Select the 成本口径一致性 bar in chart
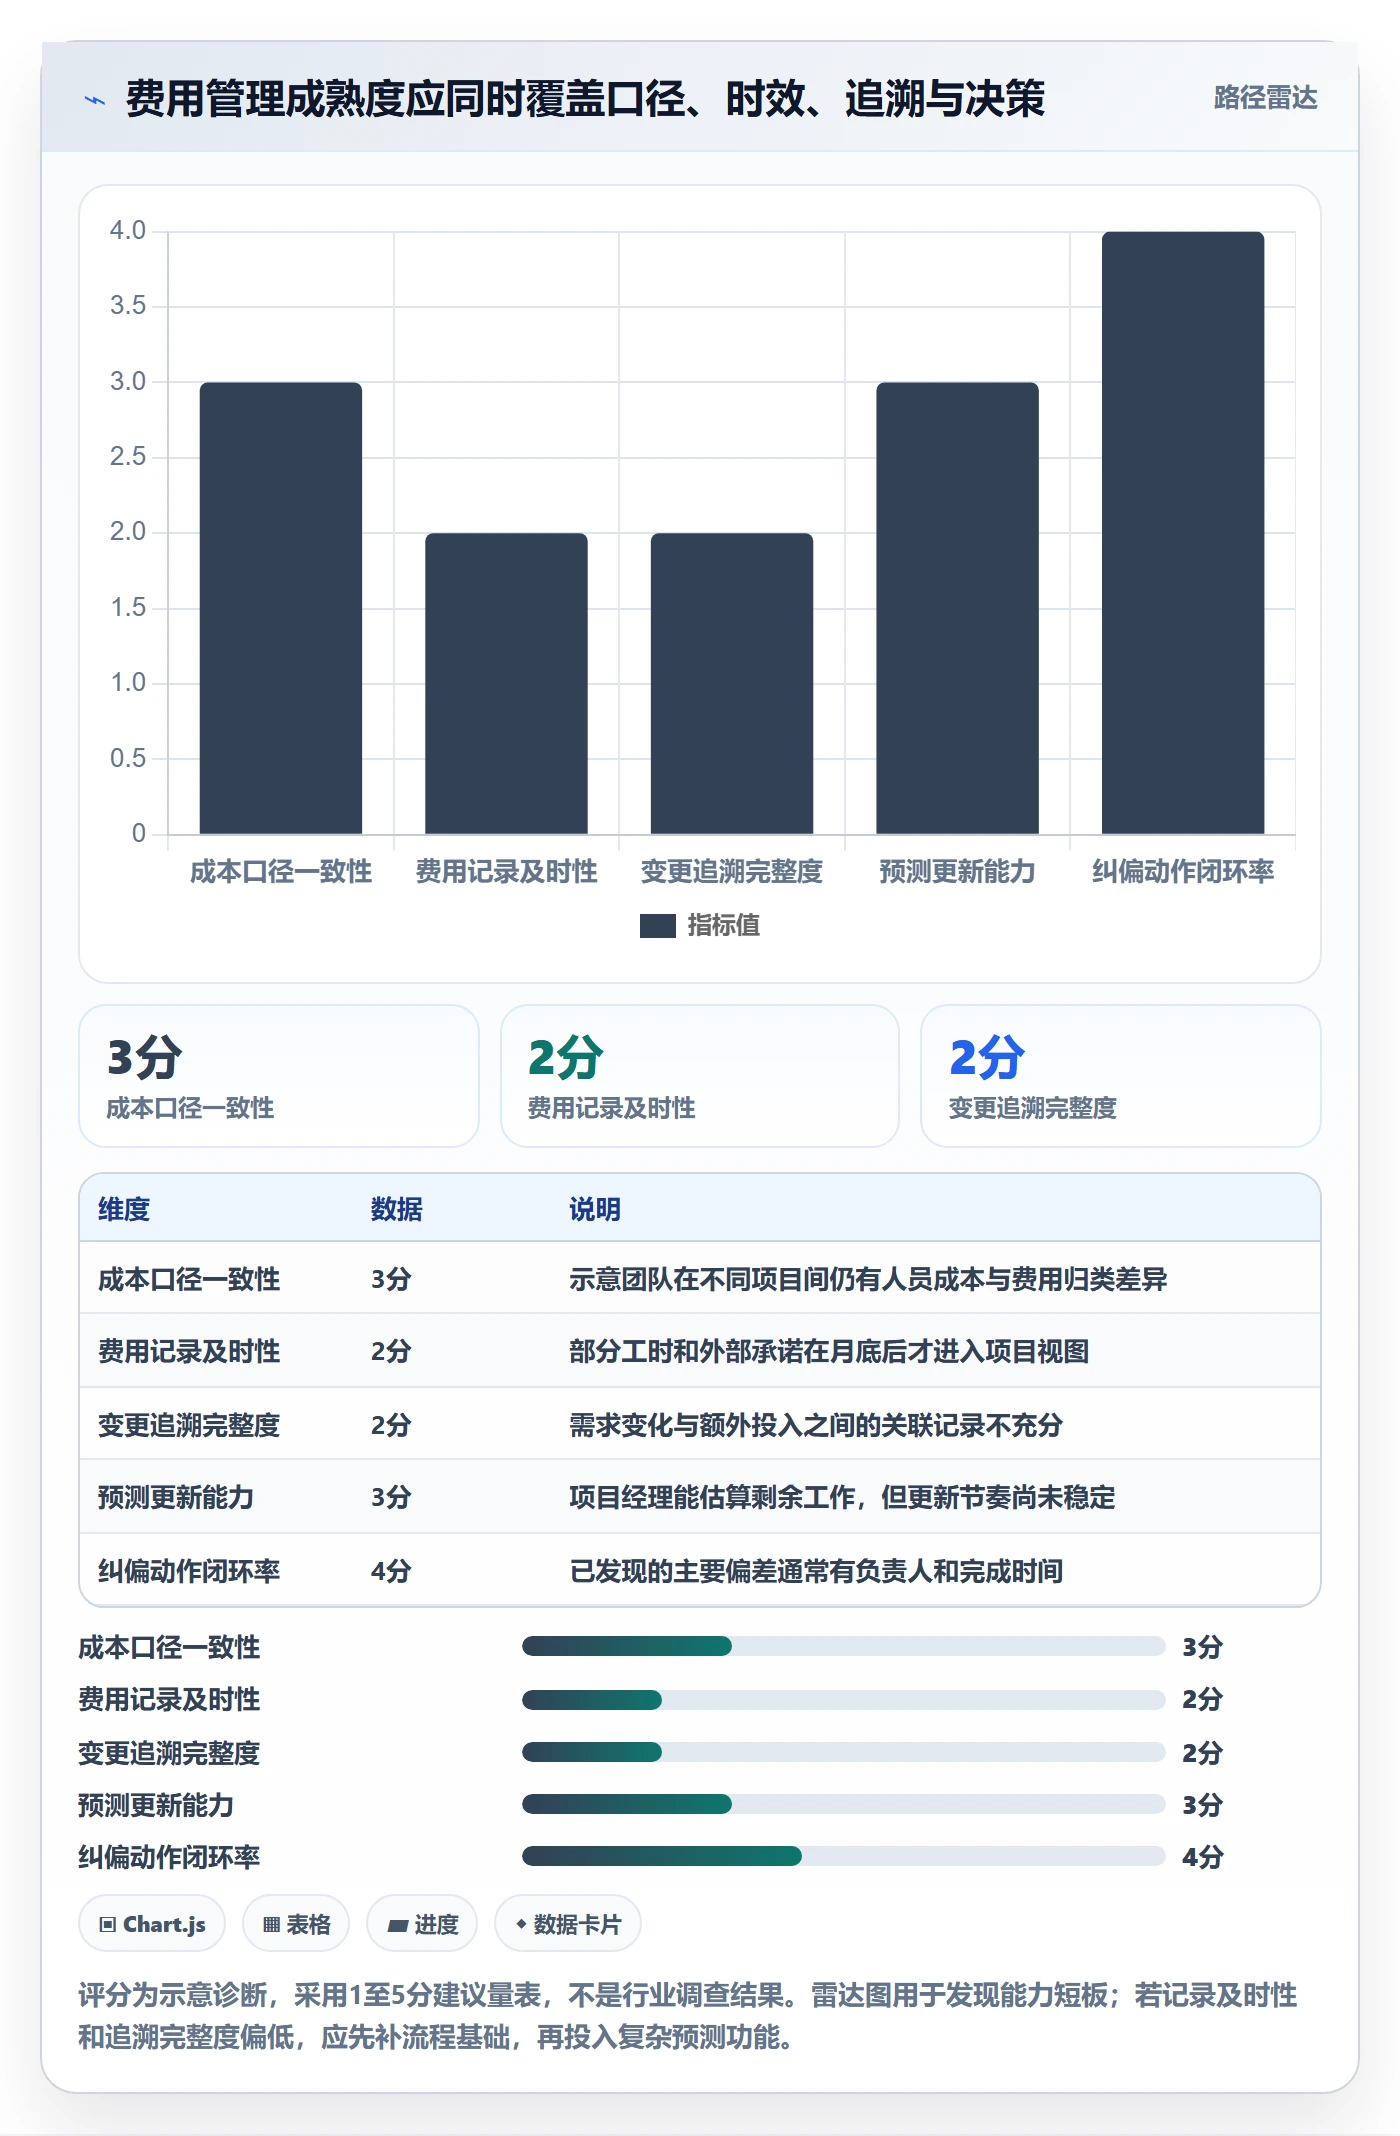This screenshot has height=2136, width=1400. click(x=281, y=608)
